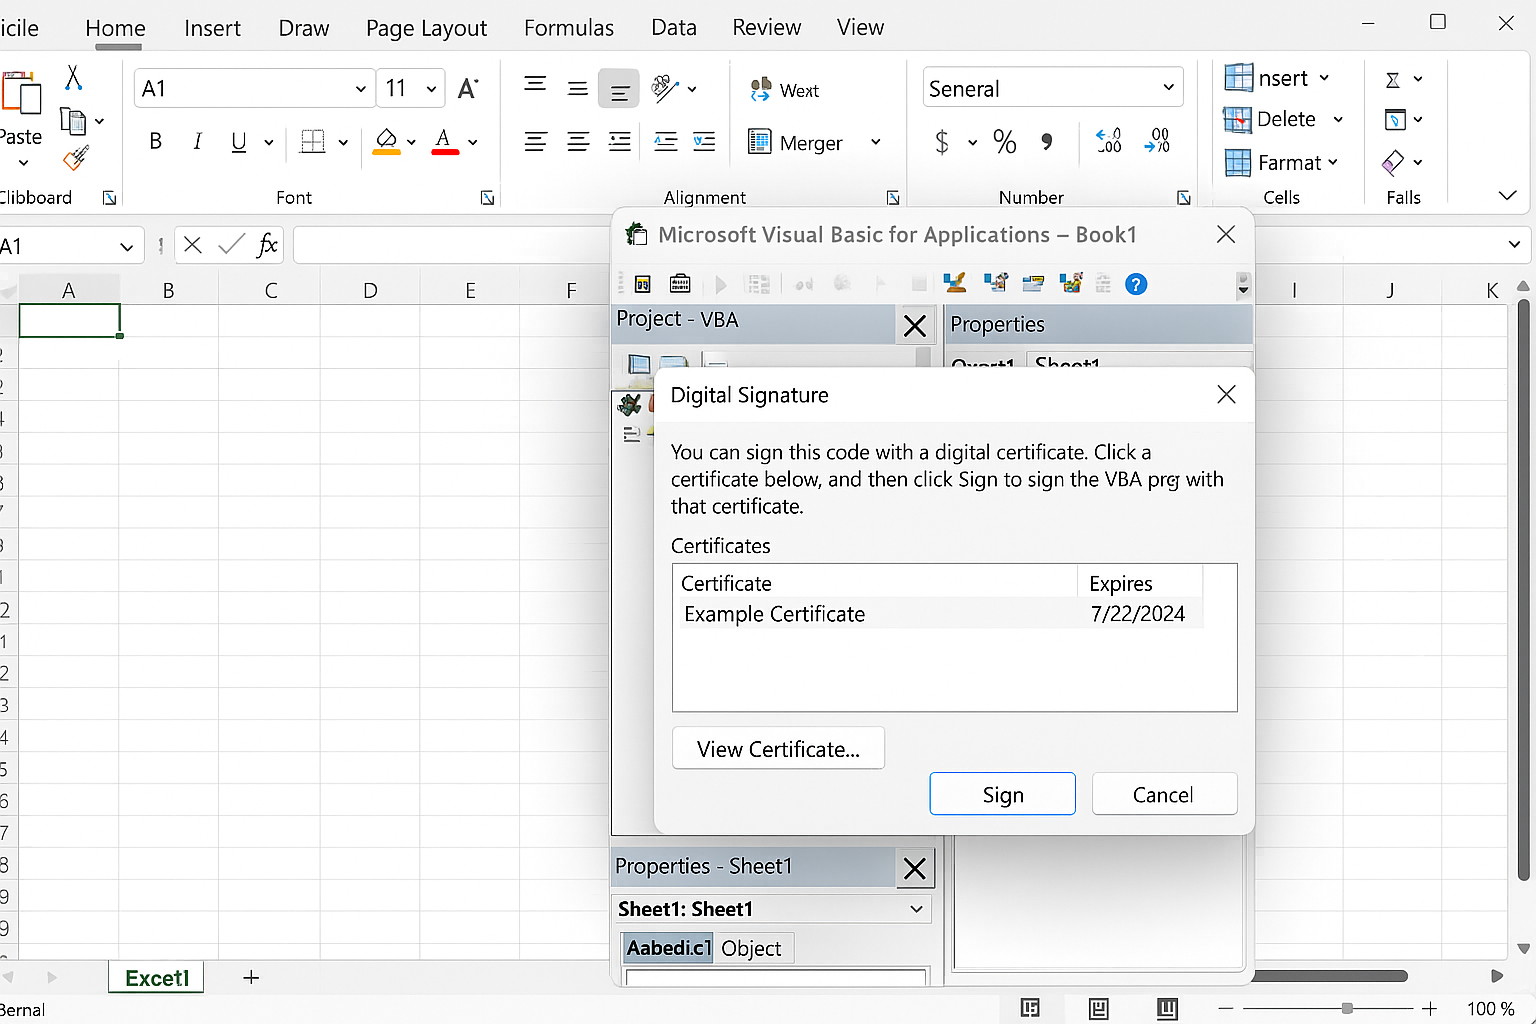Viewport: 1536px width, 1024px height.
Task: Expand the Name Box dropdown arrow
Action: 126,246
